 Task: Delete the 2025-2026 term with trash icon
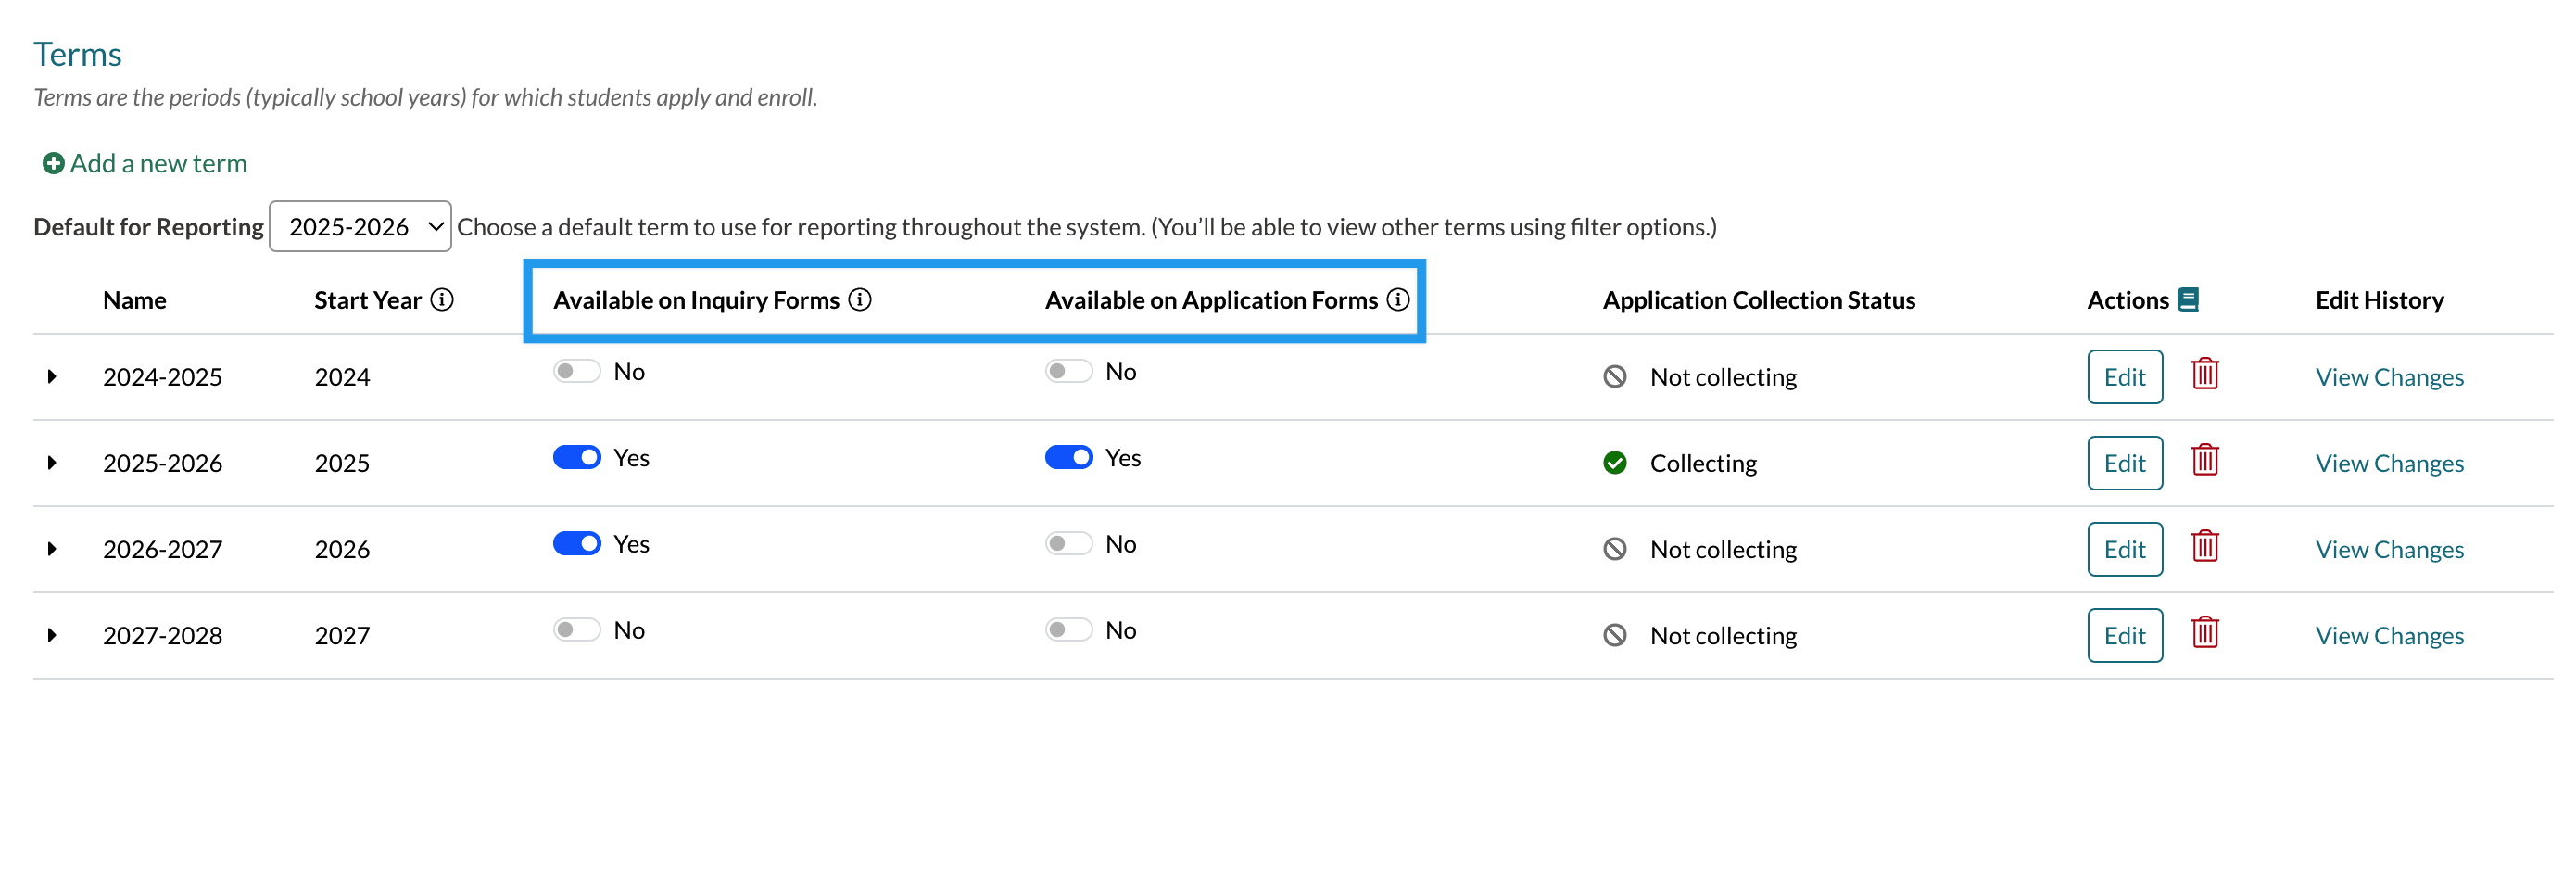pyautogui.click(x=2204, y=461)
